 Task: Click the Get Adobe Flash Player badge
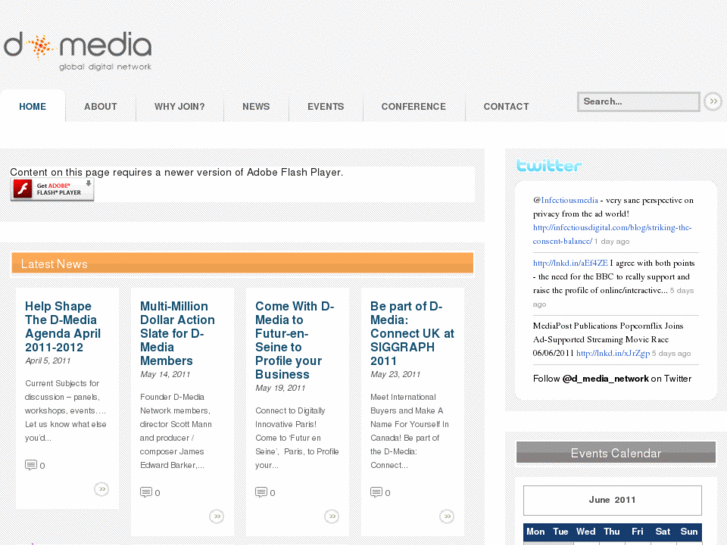click(x=52, y=189)
